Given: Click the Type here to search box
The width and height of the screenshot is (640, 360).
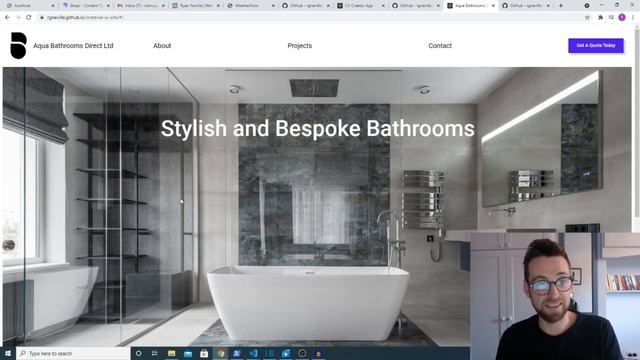Looking at the screenshot, I should coord(73,353).
